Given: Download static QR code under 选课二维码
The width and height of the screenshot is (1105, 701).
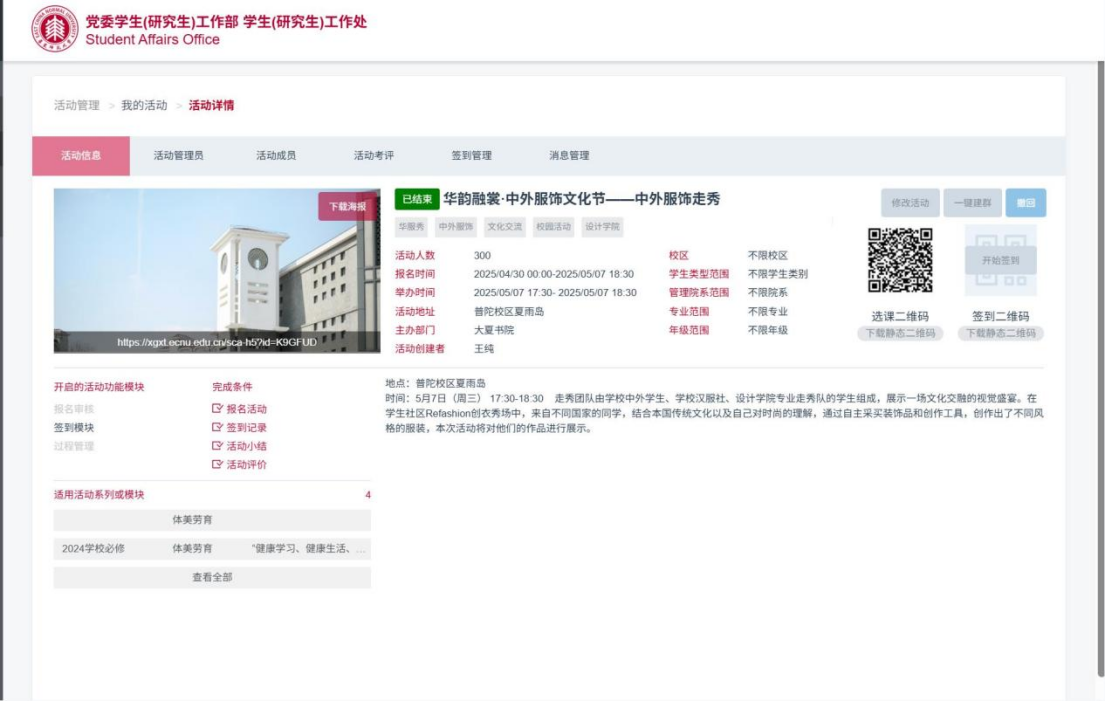Looking at the screenshot, I should [x=900, y=333].
